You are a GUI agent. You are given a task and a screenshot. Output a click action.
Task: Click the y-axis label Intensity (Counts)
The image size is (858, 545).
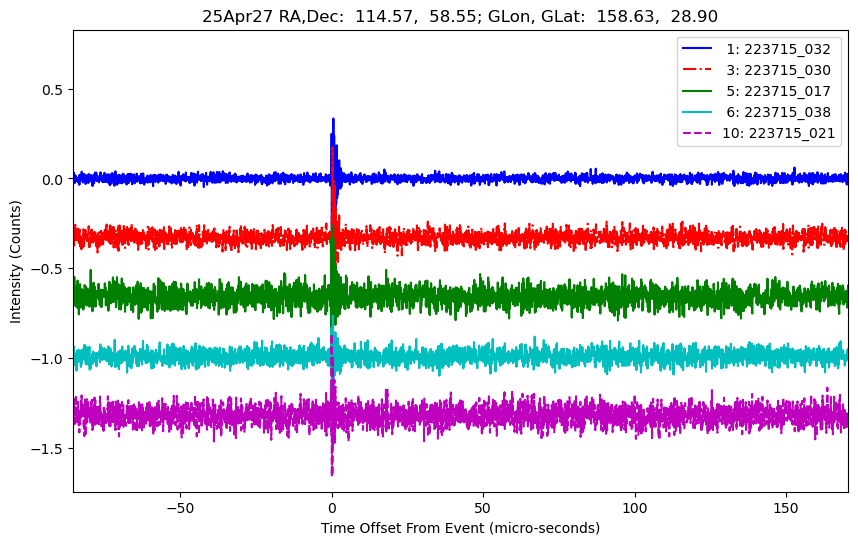15,262
